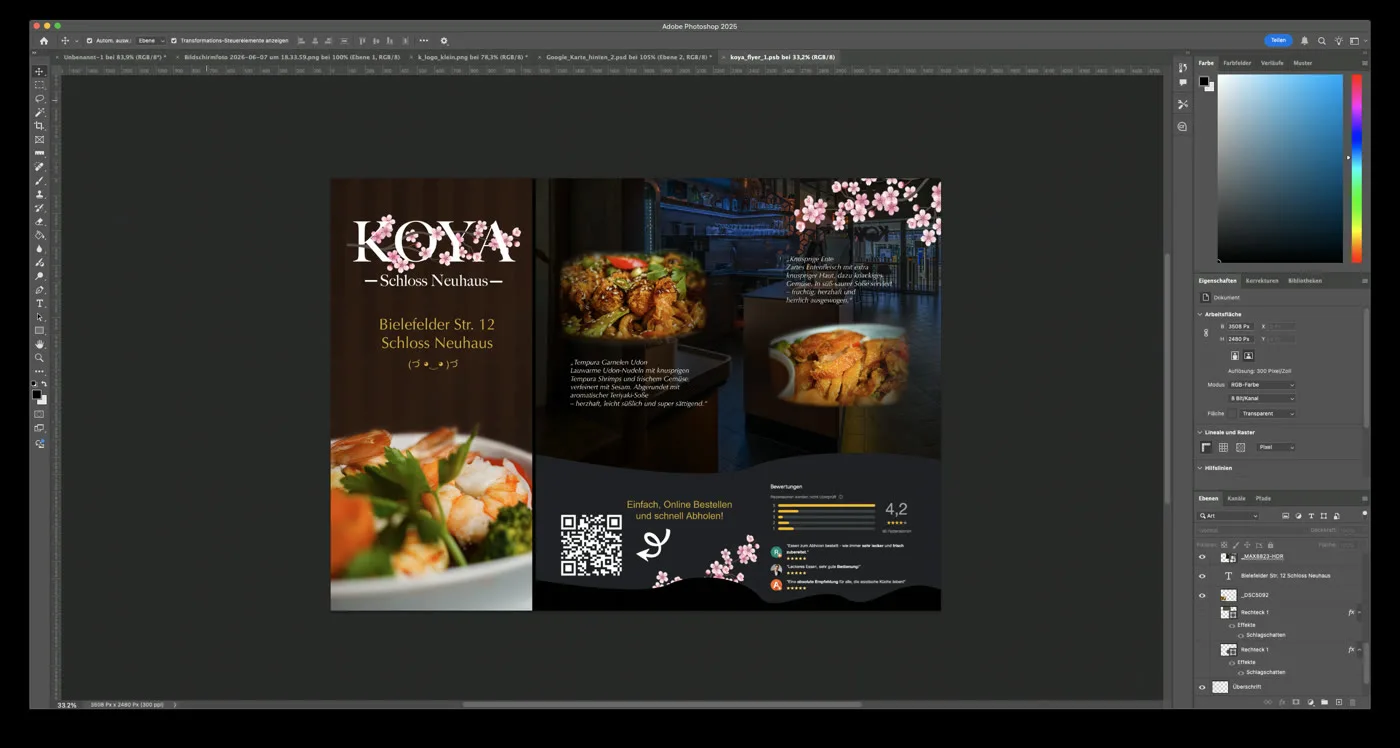Image resolution: width=1400 pixels, height=748 pixels.
Task: Open notifications bell icon
Action: [x=1304, y=41]
